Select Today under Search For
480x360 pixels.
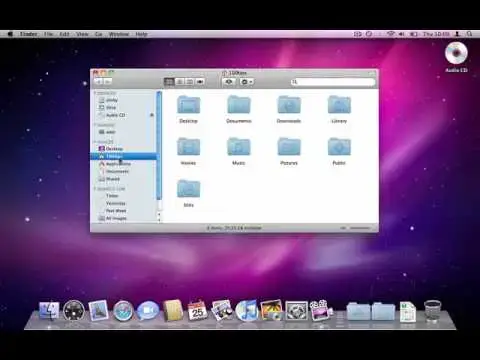(123, 196)
